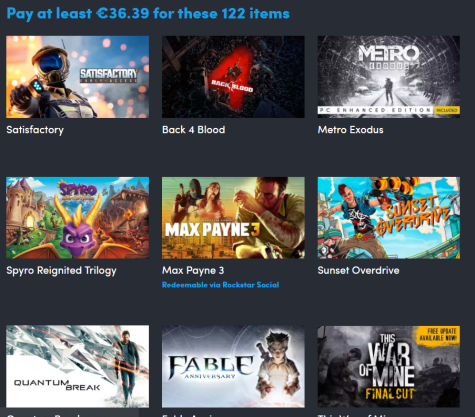Screen dimensions: 475x417
Task: Select the Quantum Break cover image
Action: [x=77, y=366]
